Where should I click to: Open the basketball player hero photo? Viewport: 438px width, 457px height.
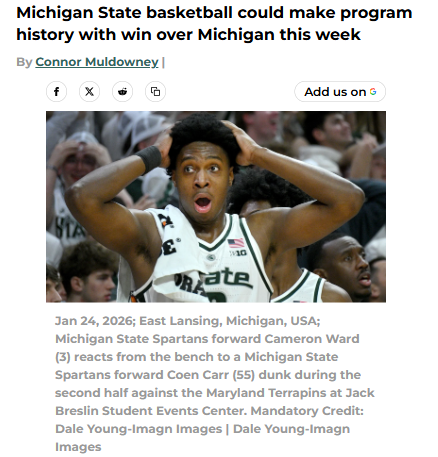coord(216,207)
